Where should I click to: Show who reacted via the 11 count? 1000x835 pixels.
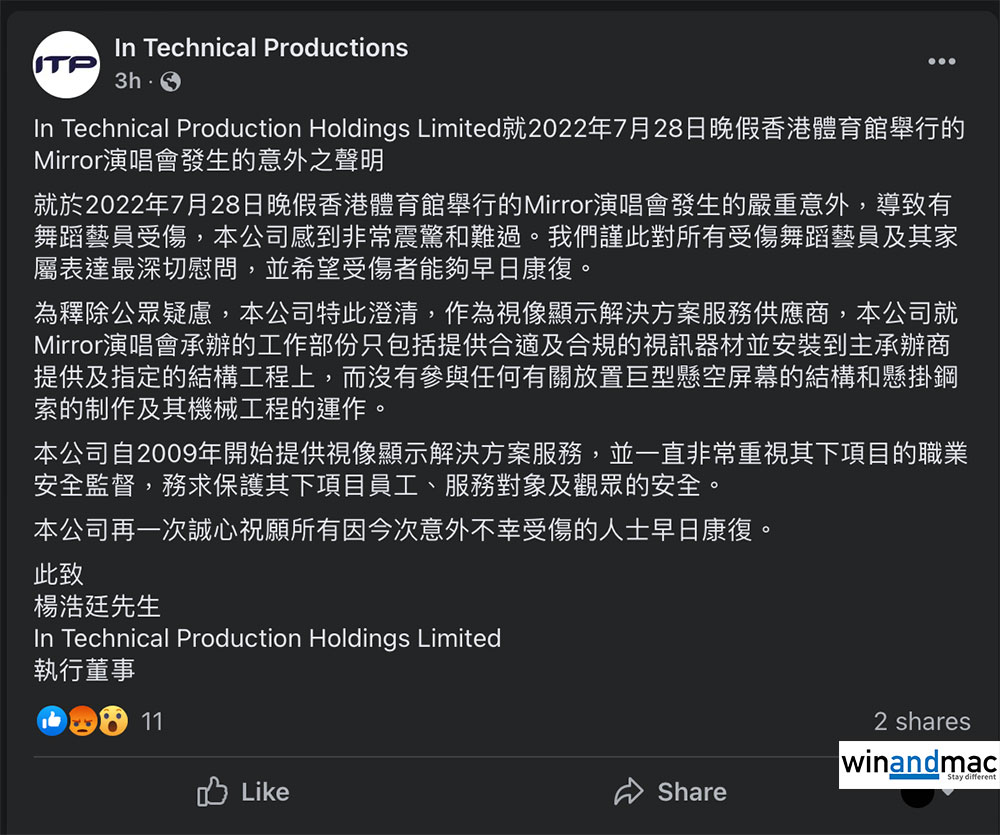pos(152,721)
